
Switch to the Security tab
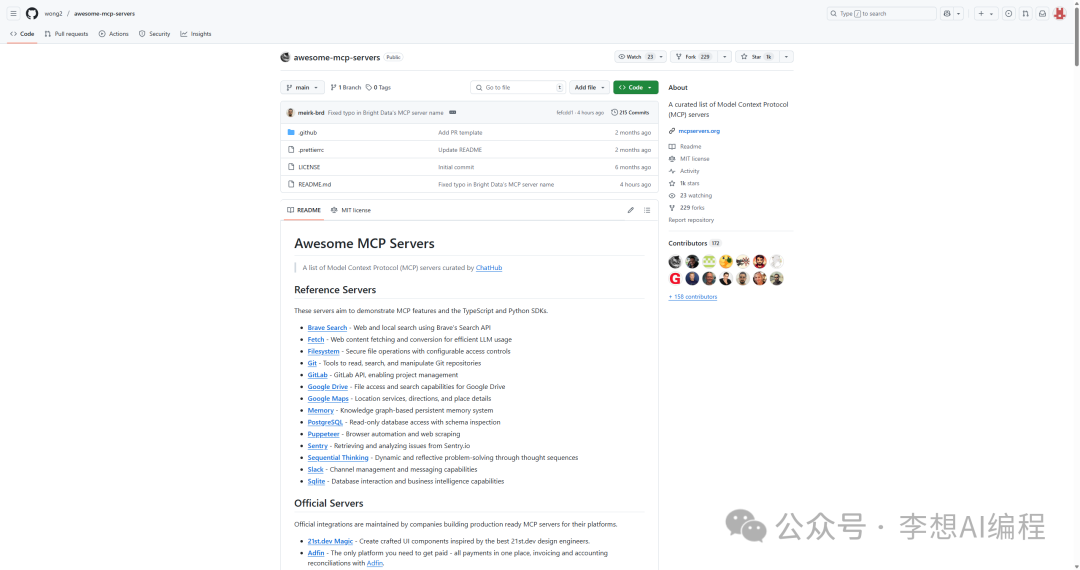point(154,34)
